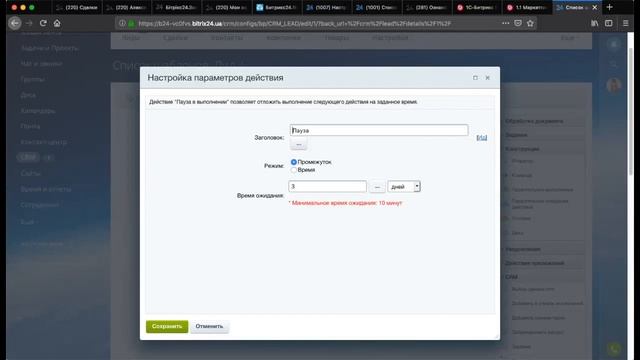640x360 pixels.
Task: Open the Firefox hamburger menu
Action: pyautogui.click(x=625, y=23)
